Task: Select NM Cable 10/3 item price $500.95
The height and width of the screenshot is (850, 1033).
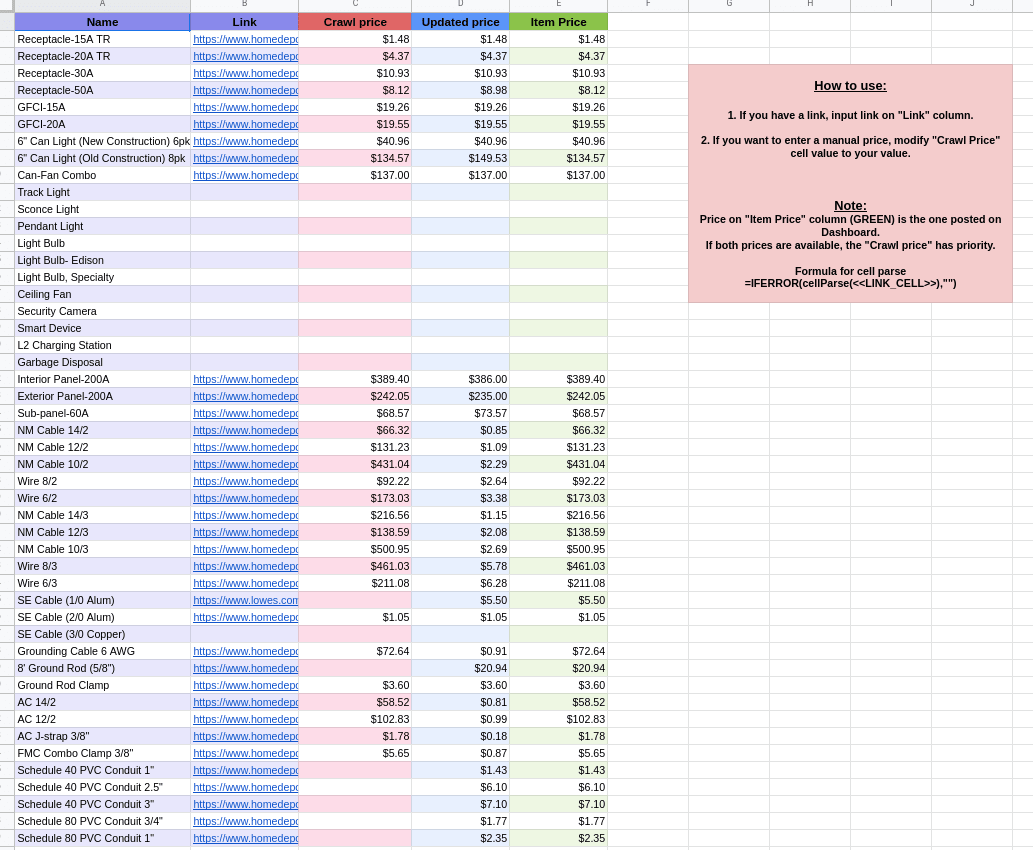Action: [559, 550]
